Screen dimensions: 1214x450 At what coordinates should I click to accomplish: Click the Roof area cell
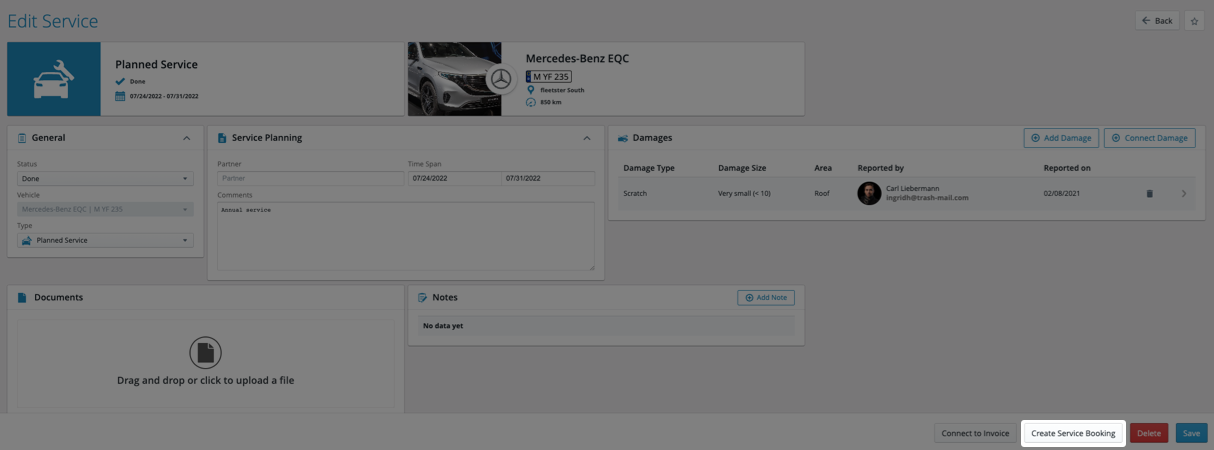823,193
